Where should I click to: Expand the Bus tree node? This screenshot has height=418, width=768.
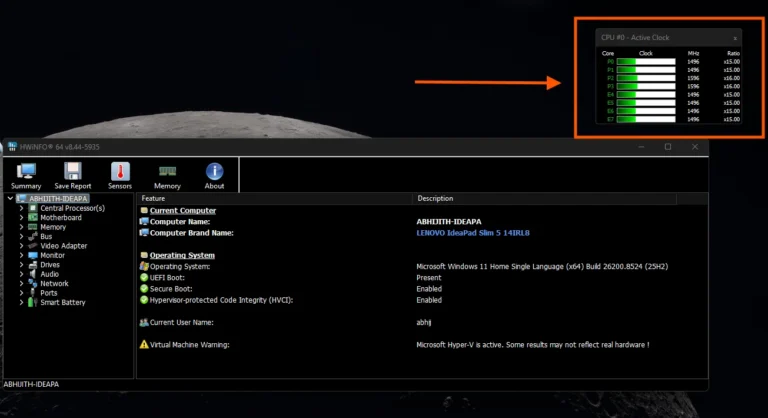(x=21, y=236)
